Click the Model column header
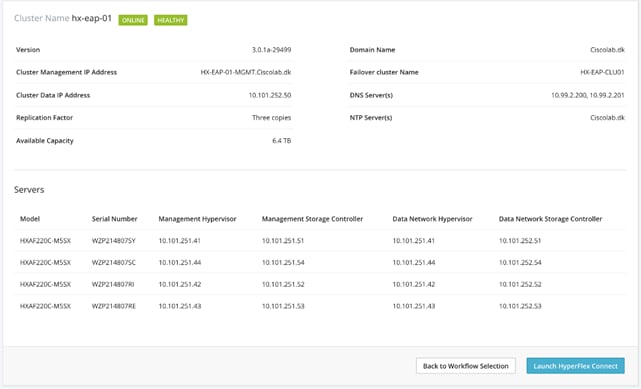The height and width of the screenshot is (389, 641). point(30,219)
